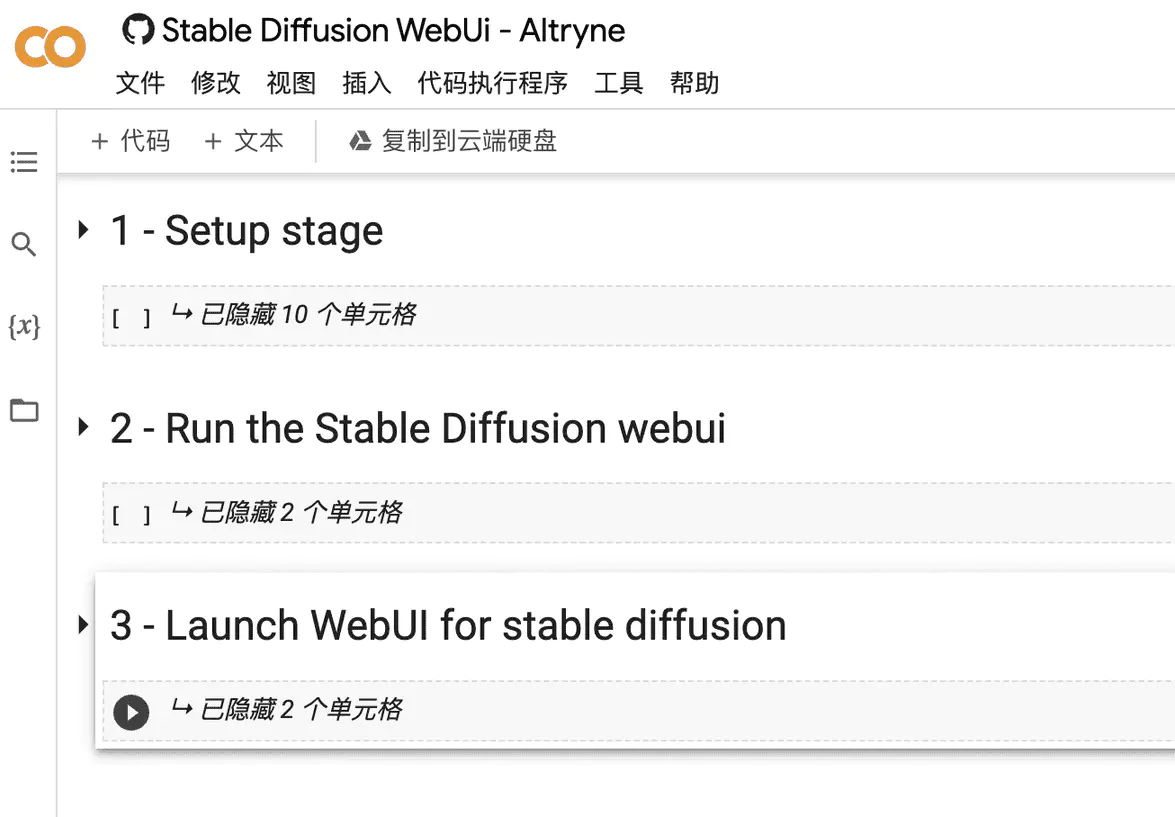
Task: Expand the 3 - Launch WebUI section arrow
Action: [83, 624]
